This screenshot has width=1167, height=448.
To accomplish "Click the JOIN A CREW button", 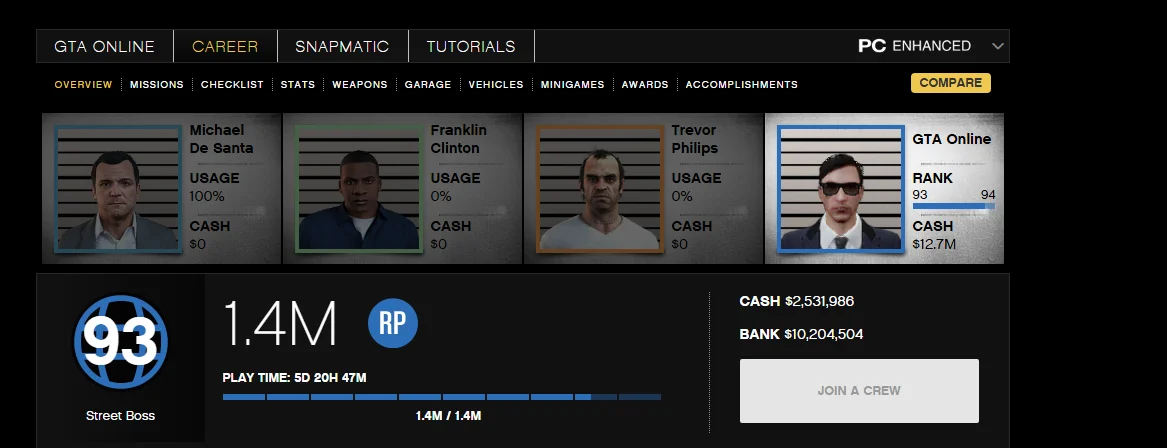I will click(859, 391).
